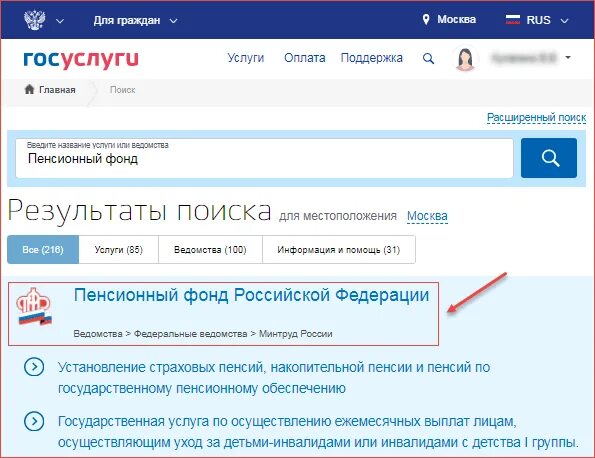Click the 'Поиск' breadcrumb
This screenshot has height=458, width=595.
pyautogui.click(x=122, y=90)
